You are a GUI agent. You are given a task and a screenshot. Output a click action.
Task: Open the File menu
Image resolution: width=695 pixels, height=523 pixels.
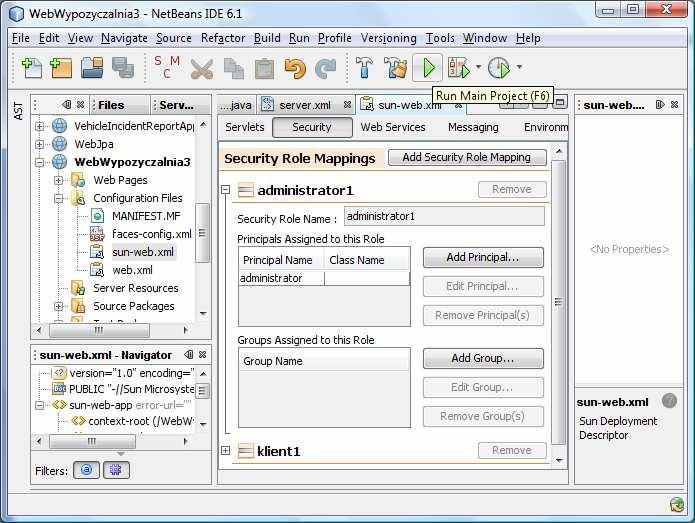[21, 38]
